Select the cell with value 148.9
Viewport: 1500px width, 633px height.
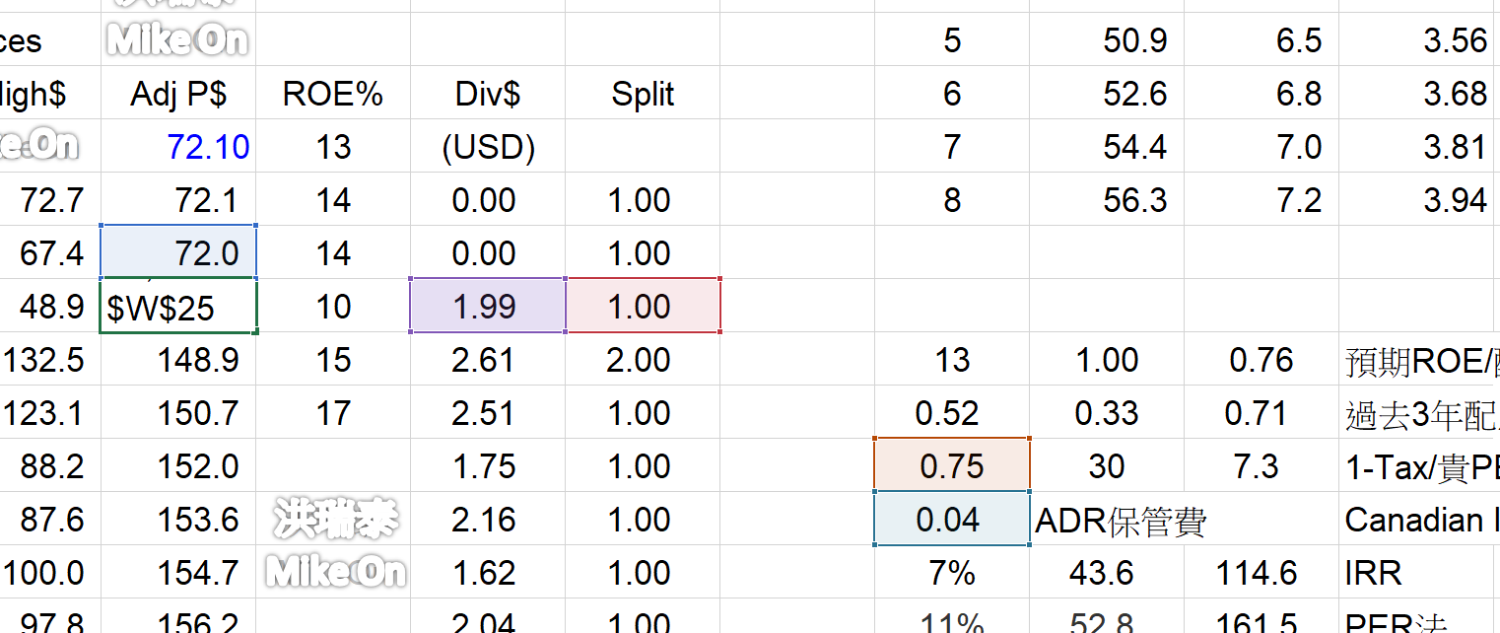point(178,360)
